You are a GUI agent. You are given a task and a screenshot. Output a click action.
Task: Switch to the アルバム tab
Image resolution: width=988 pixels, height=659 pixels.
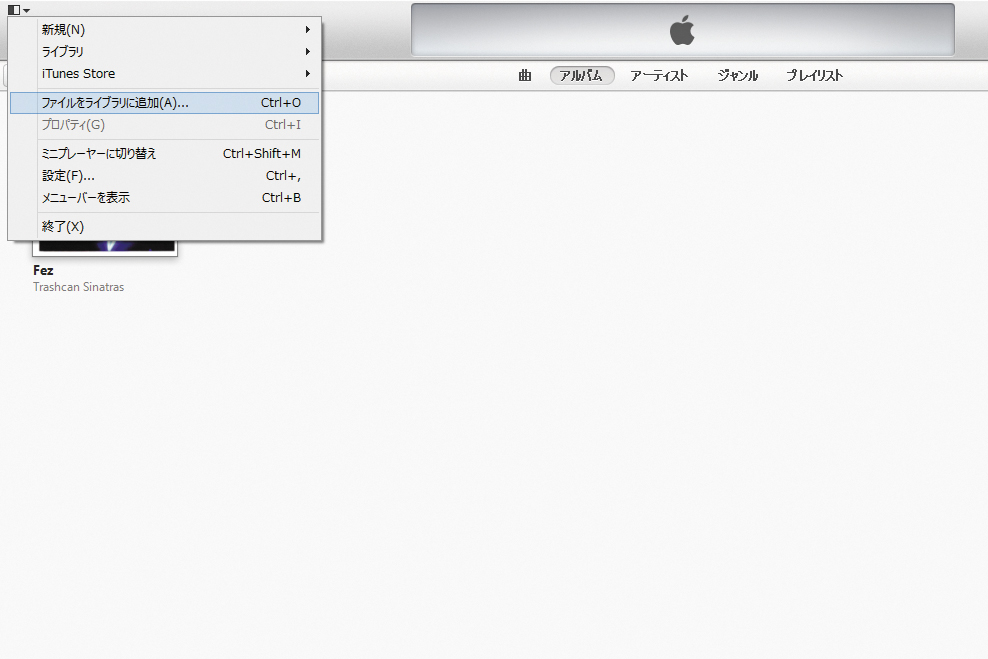(x=582, y=76)
